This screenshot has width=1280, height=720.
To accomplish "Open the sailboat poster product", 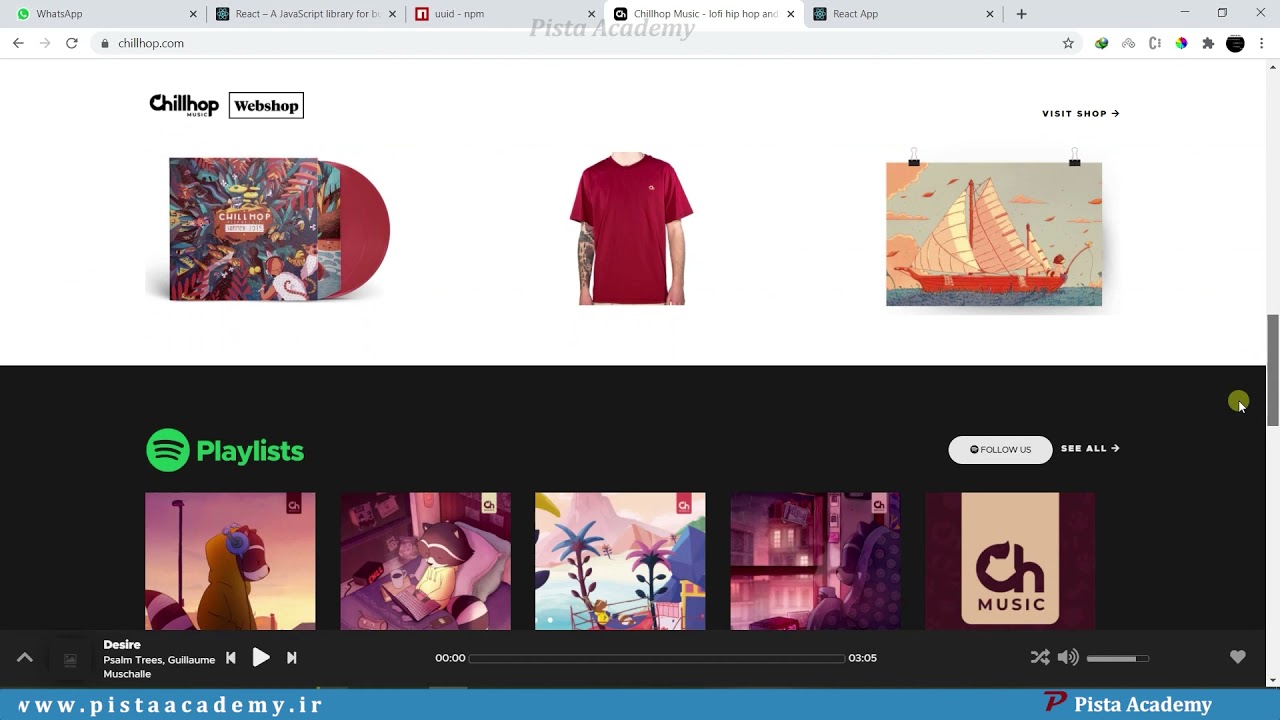I will point(994,231).
